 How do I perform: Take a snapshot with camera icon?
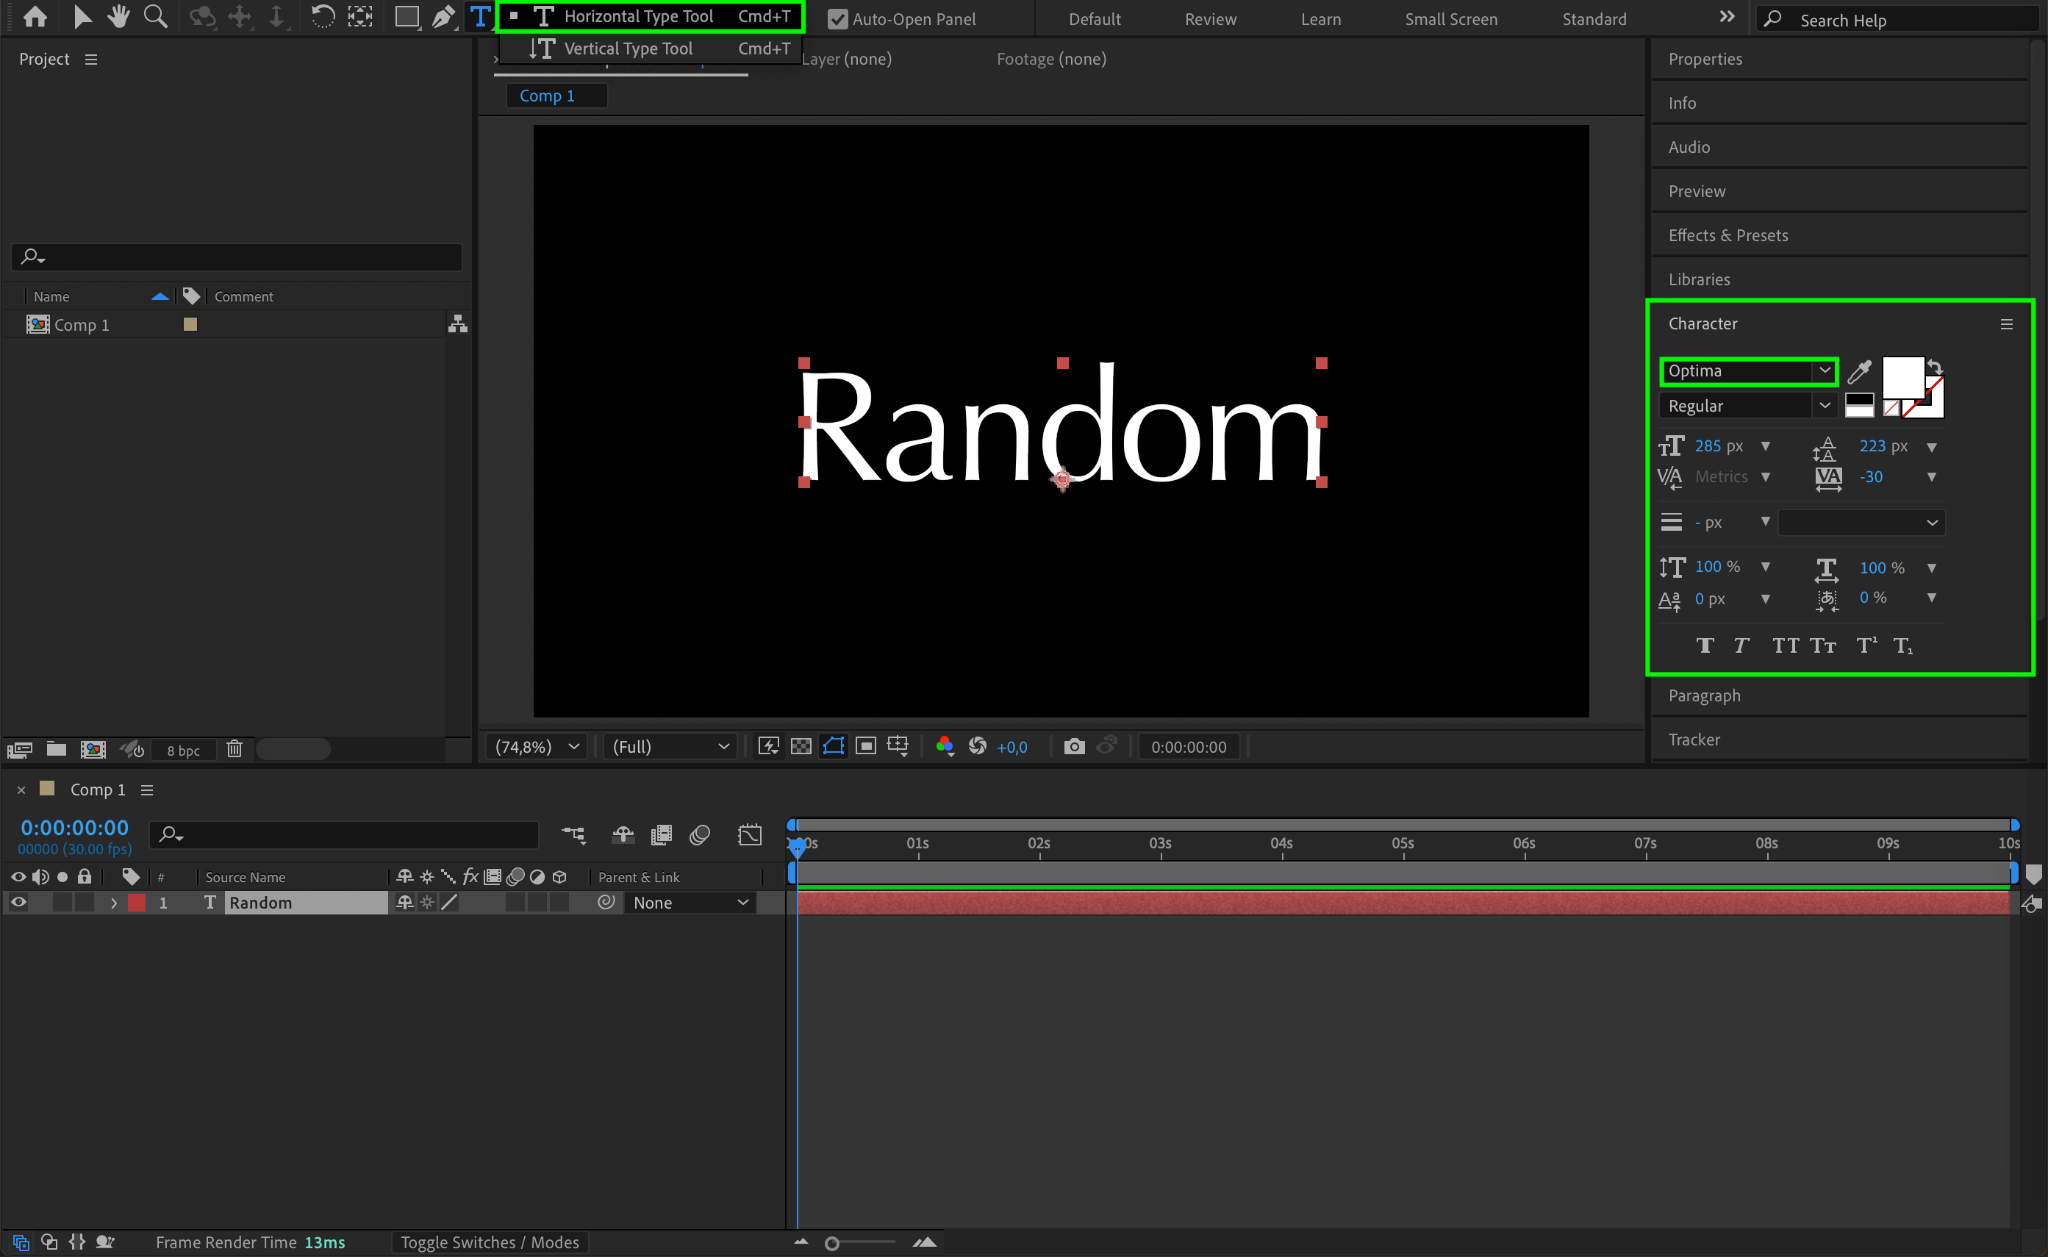(1074, 747)
